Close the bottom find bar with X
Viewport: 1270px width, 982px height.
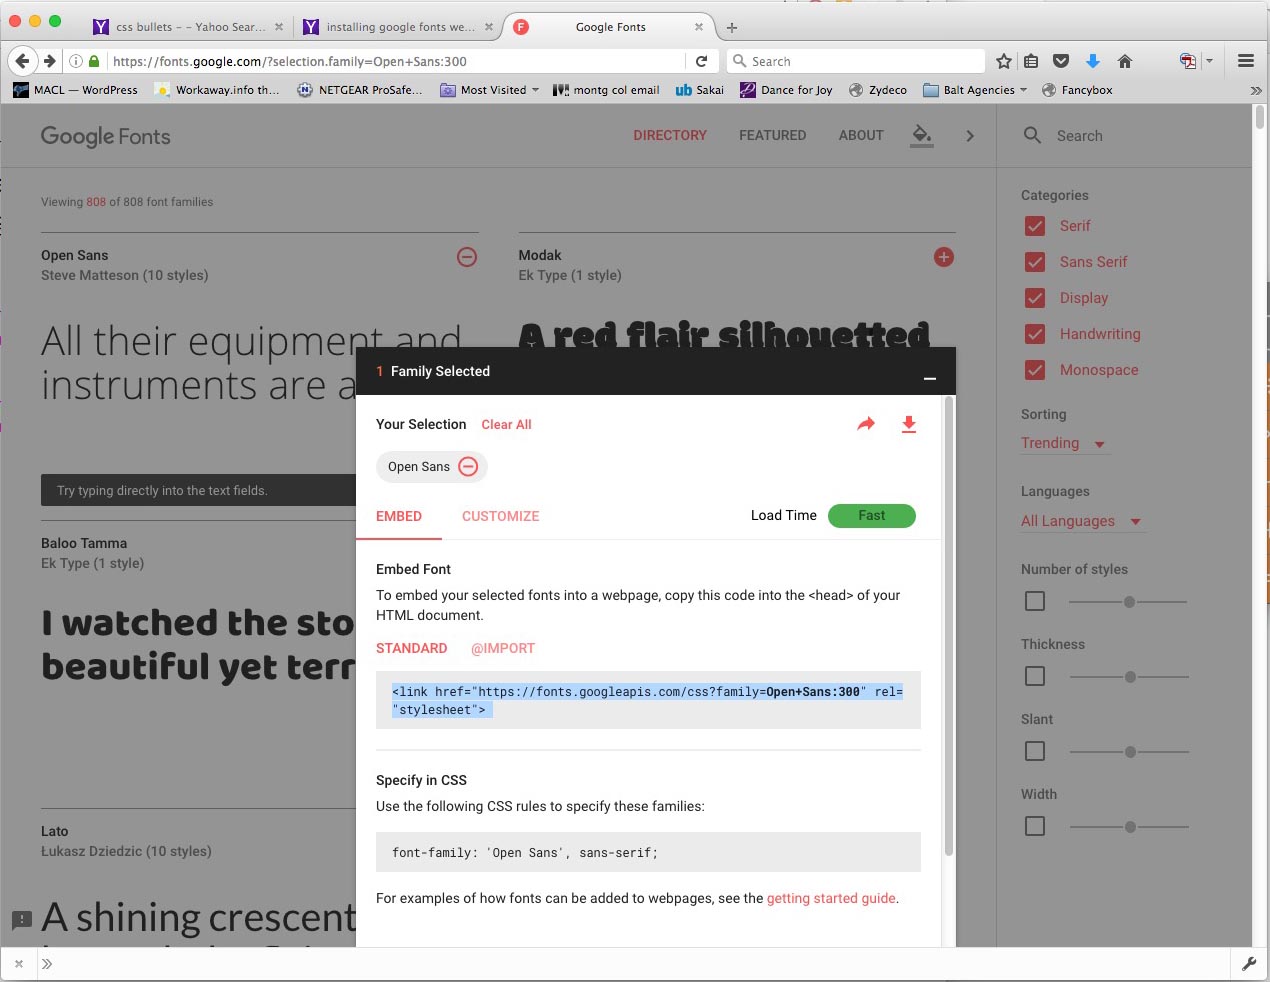[x=19, y=964]
